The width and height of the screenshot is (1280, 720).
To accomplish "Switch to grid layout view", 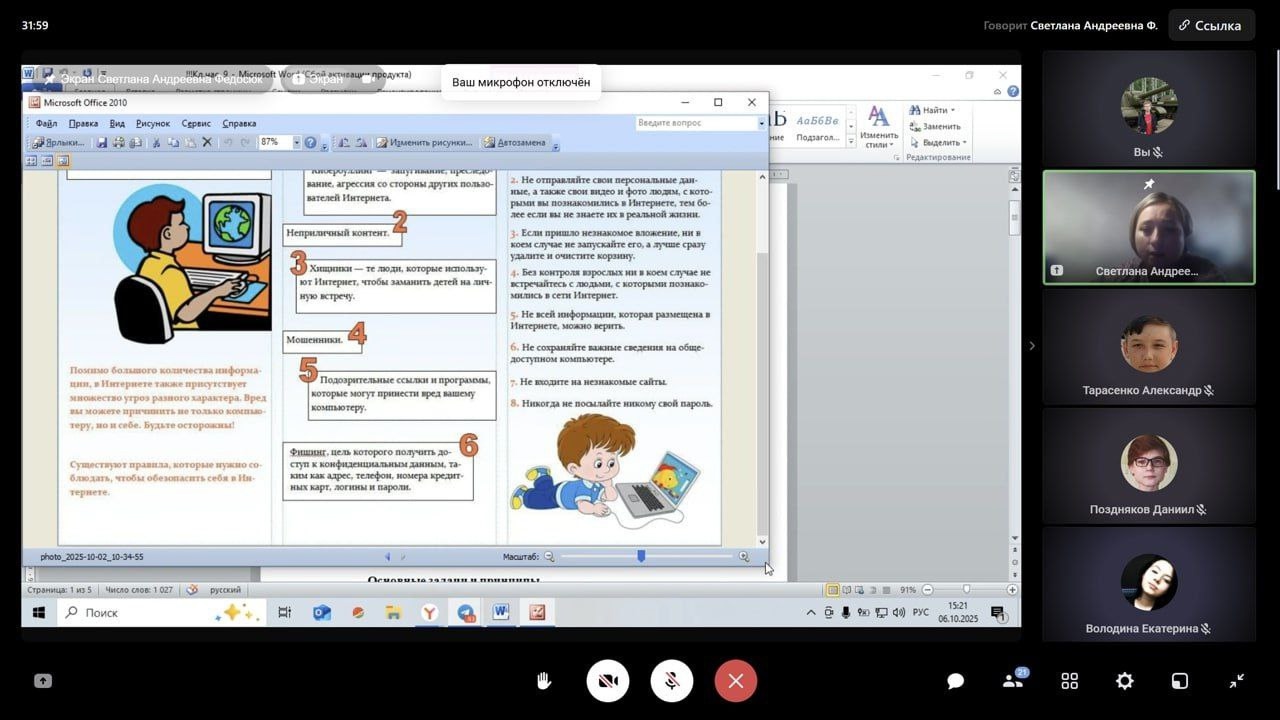I will point(1069,681).
